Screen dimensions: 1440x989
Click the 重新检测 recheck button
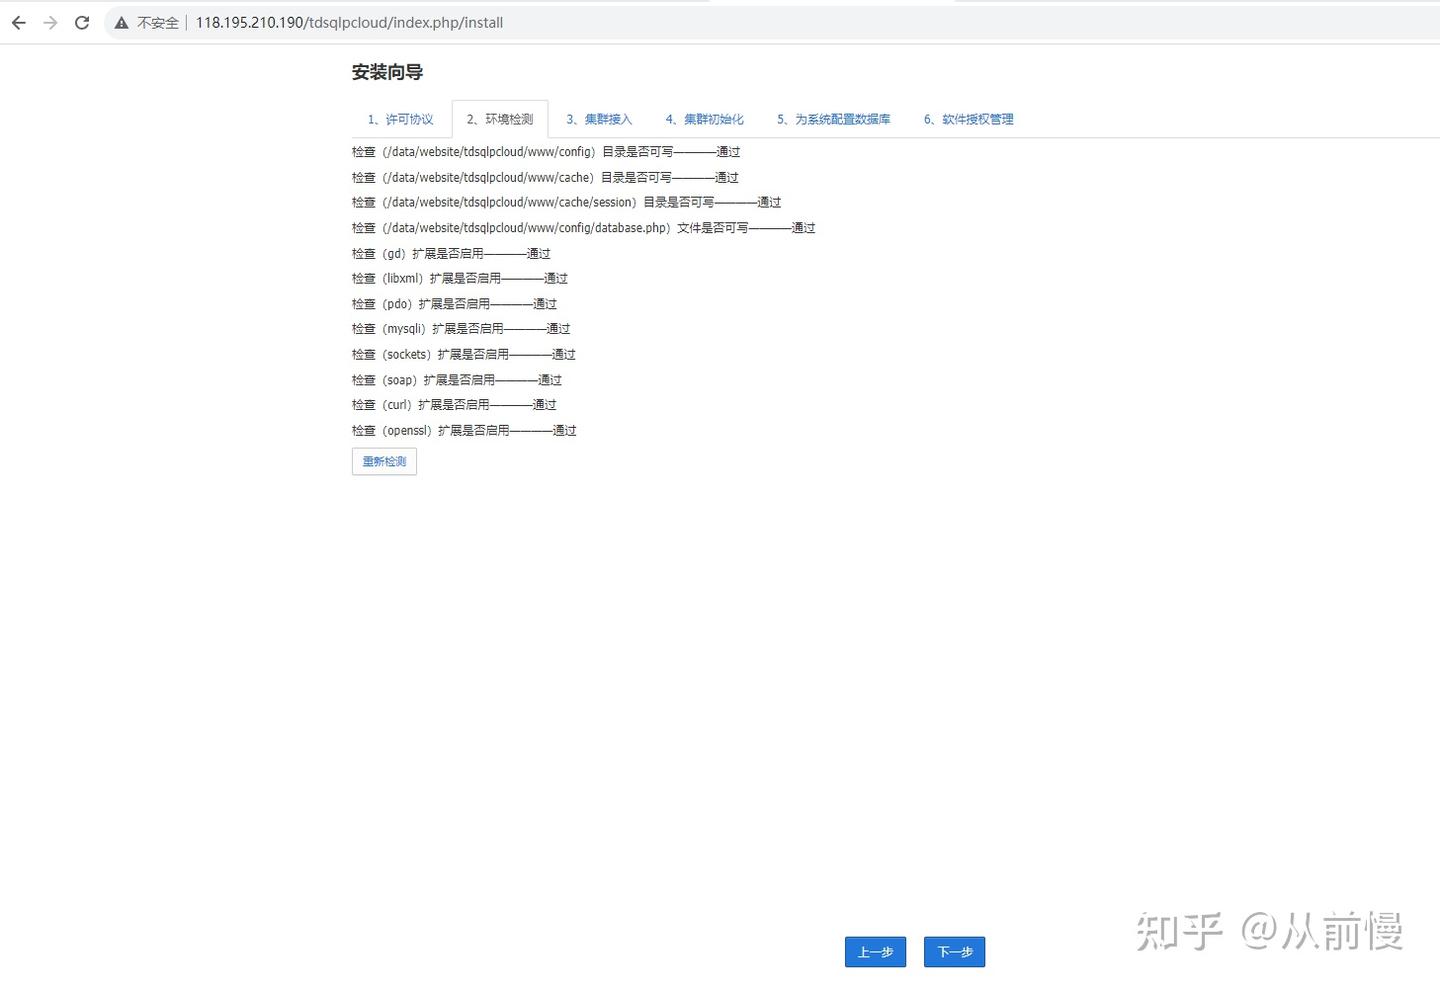(x=383, y=461)
